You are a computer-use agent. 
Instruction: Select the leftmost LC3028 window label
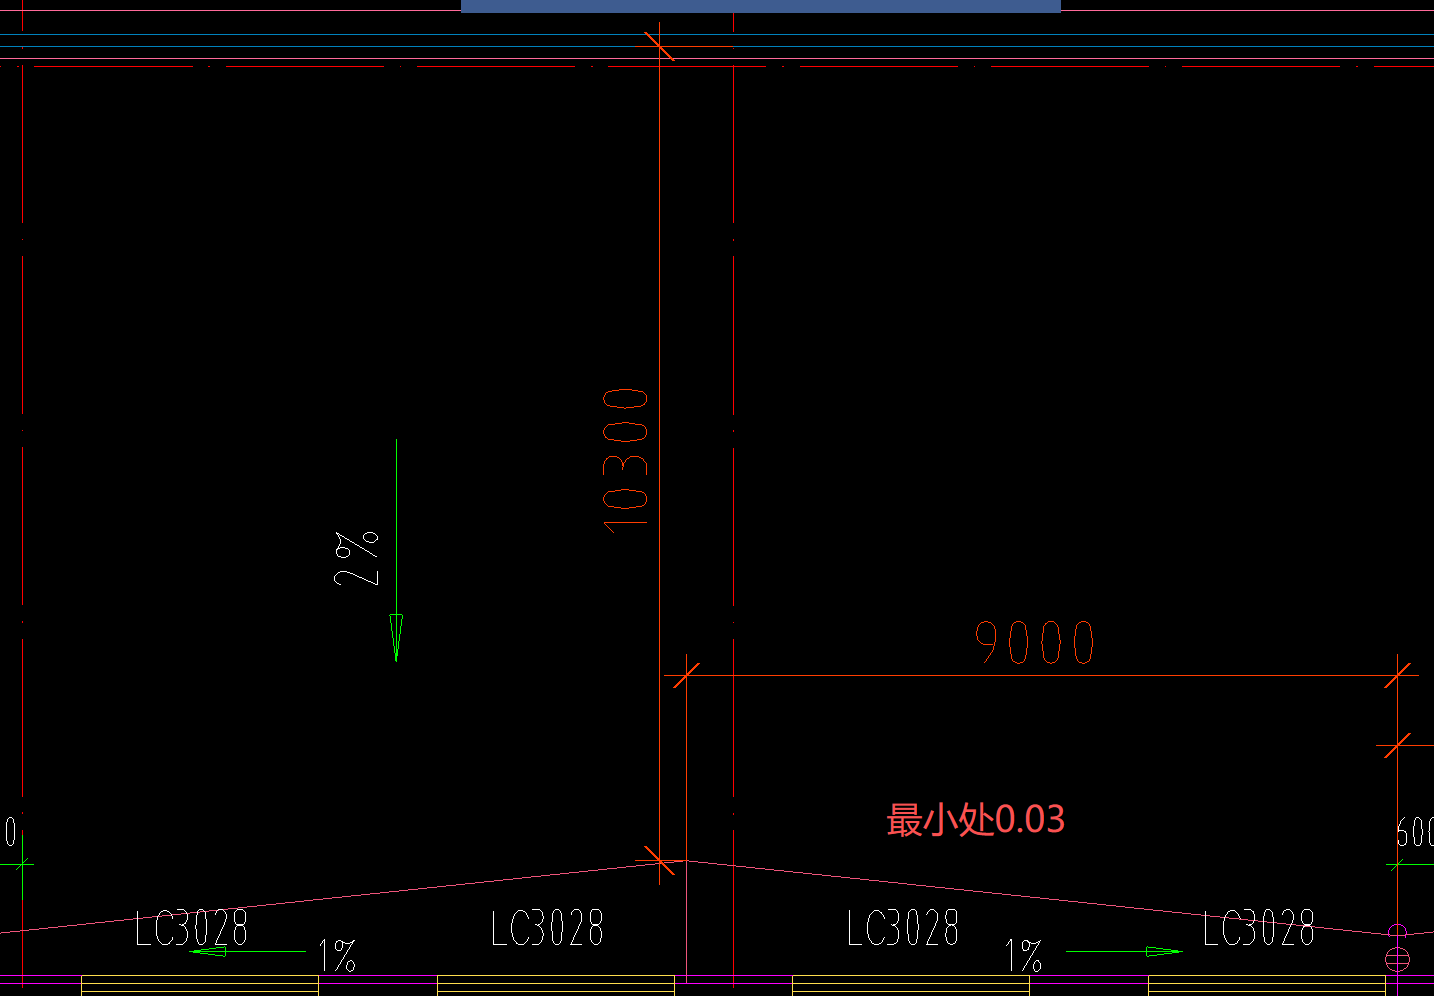pyautogui.click(x=191, y=928)
